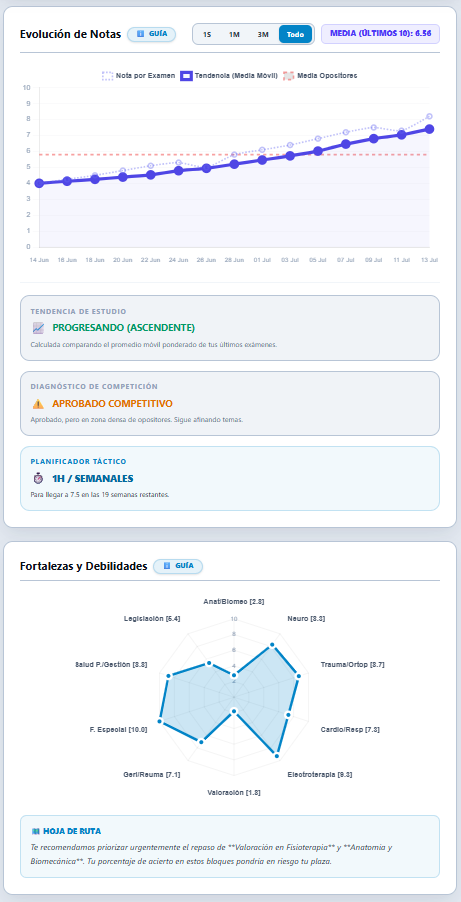The image size is (461, 902).
Task: Toggle the Nota por Examen legend entry
Action: click(139, 75)
